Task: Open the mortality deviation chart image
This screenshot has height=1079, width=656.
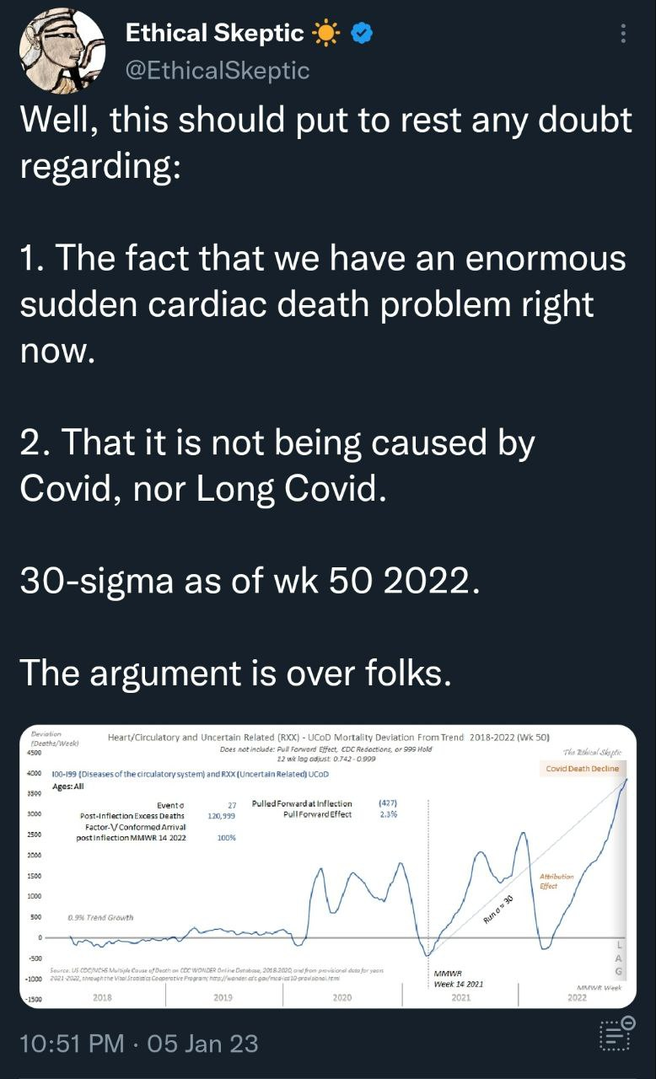Action: click(x=327, y=866)
